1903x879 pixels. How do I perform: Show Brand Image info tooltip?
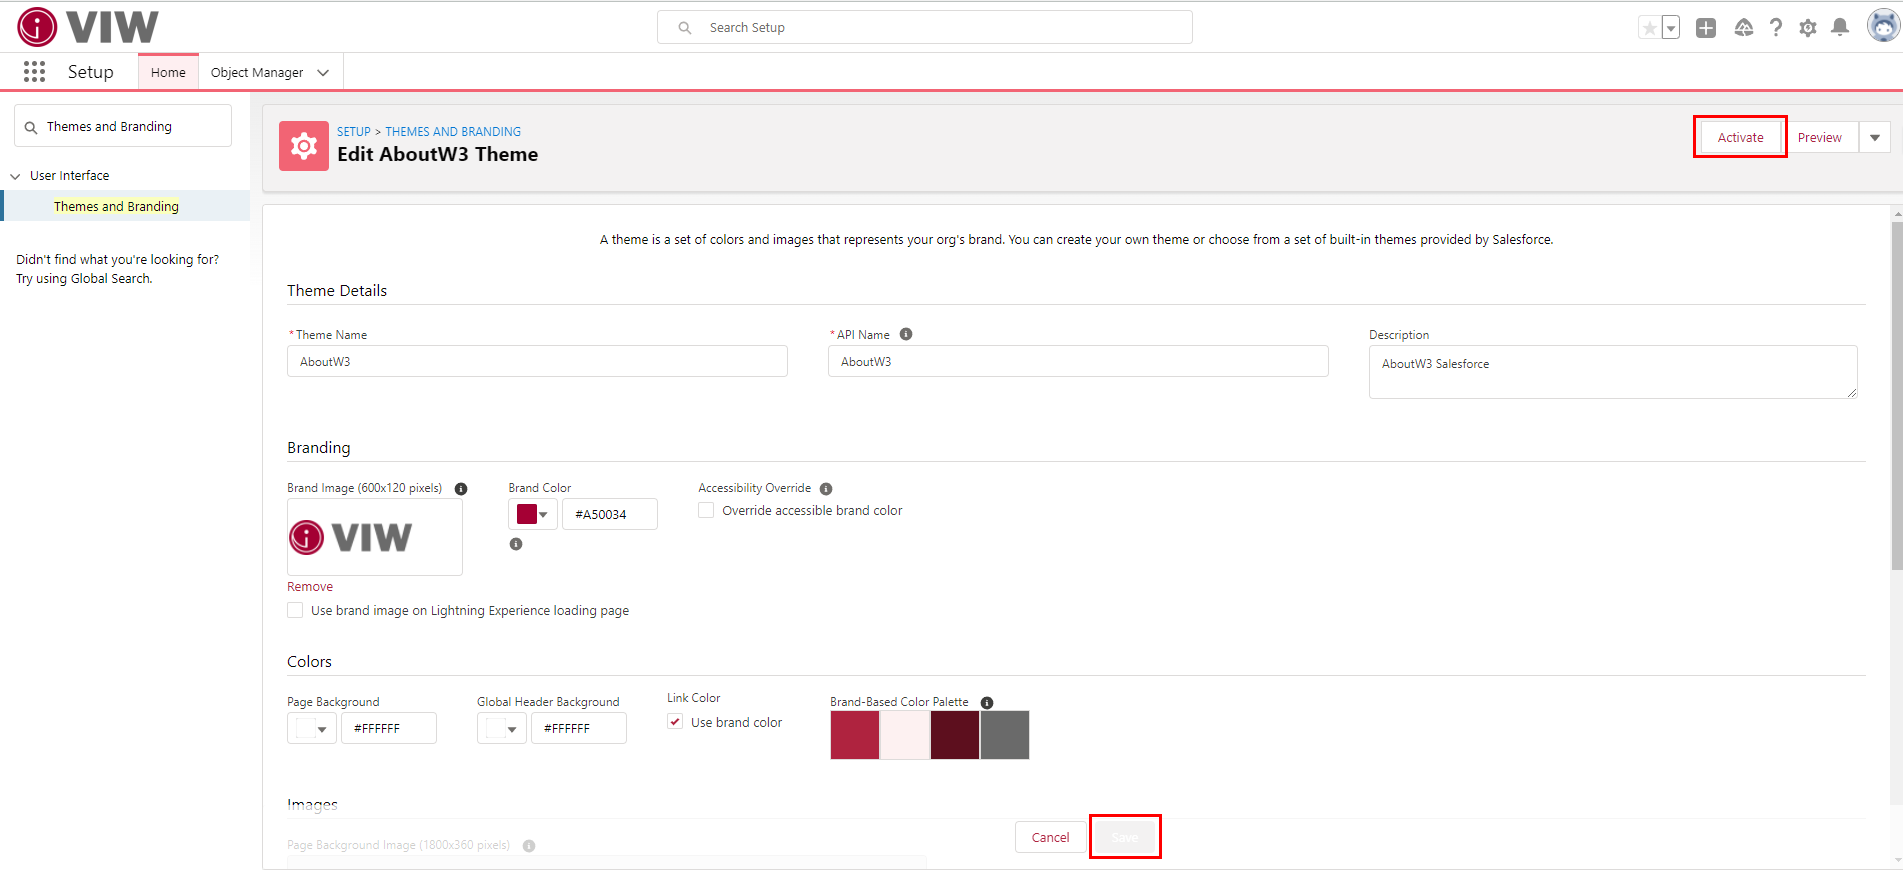[x=461, y=489]
